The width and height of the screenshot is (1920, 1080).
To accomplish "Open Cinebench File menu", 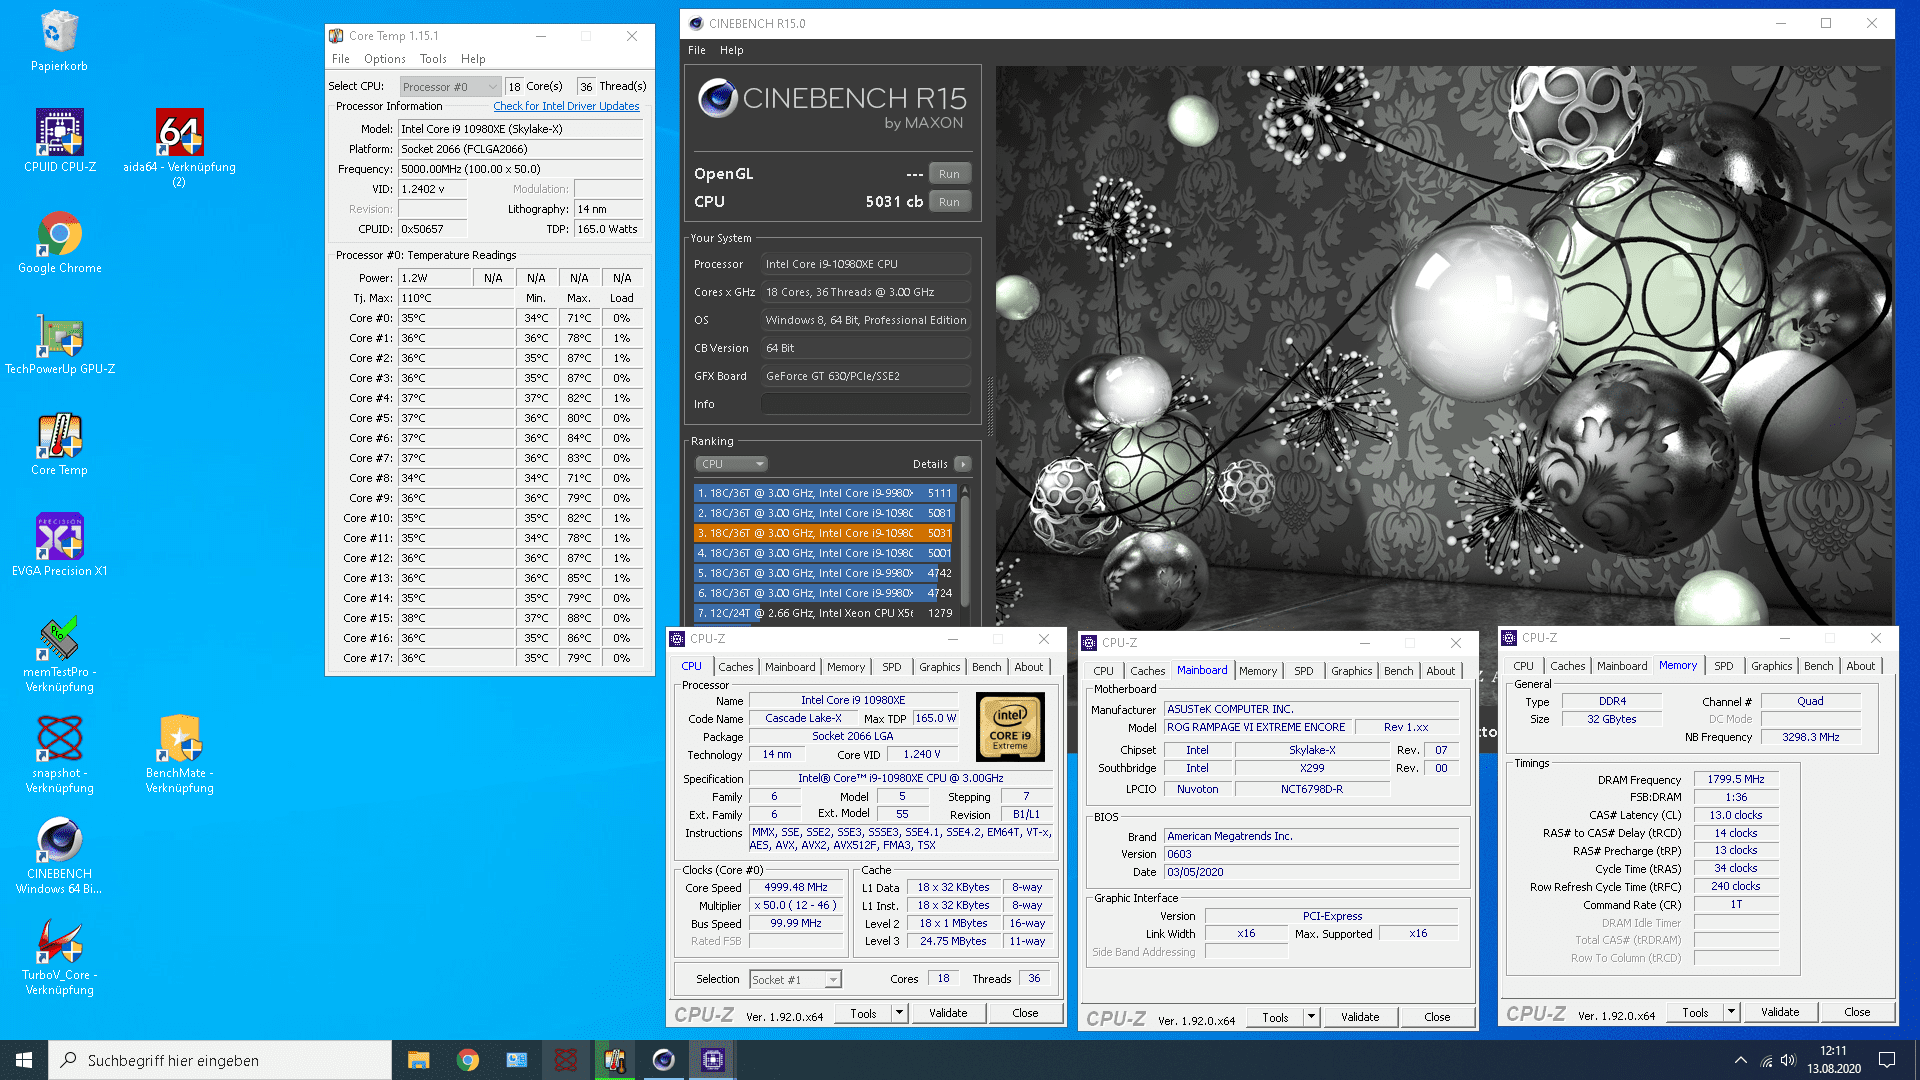I will tap(697, 50).
